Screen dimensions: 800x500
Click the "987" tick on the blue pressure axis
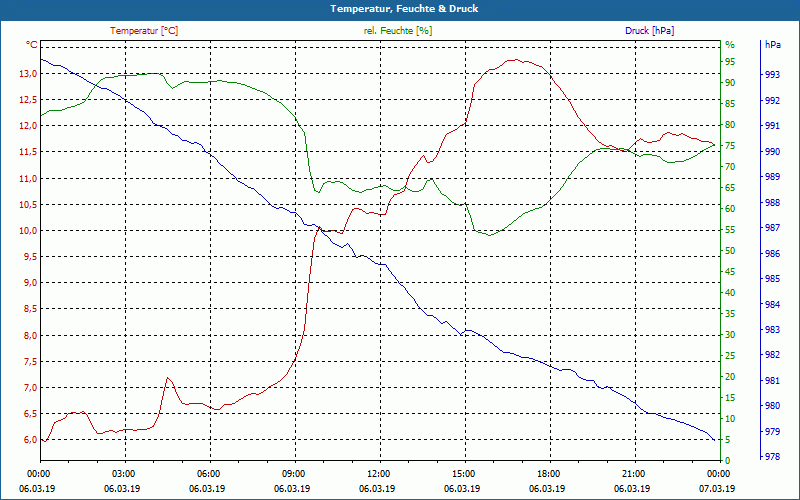pyautogui.click(x=772, y=228)
